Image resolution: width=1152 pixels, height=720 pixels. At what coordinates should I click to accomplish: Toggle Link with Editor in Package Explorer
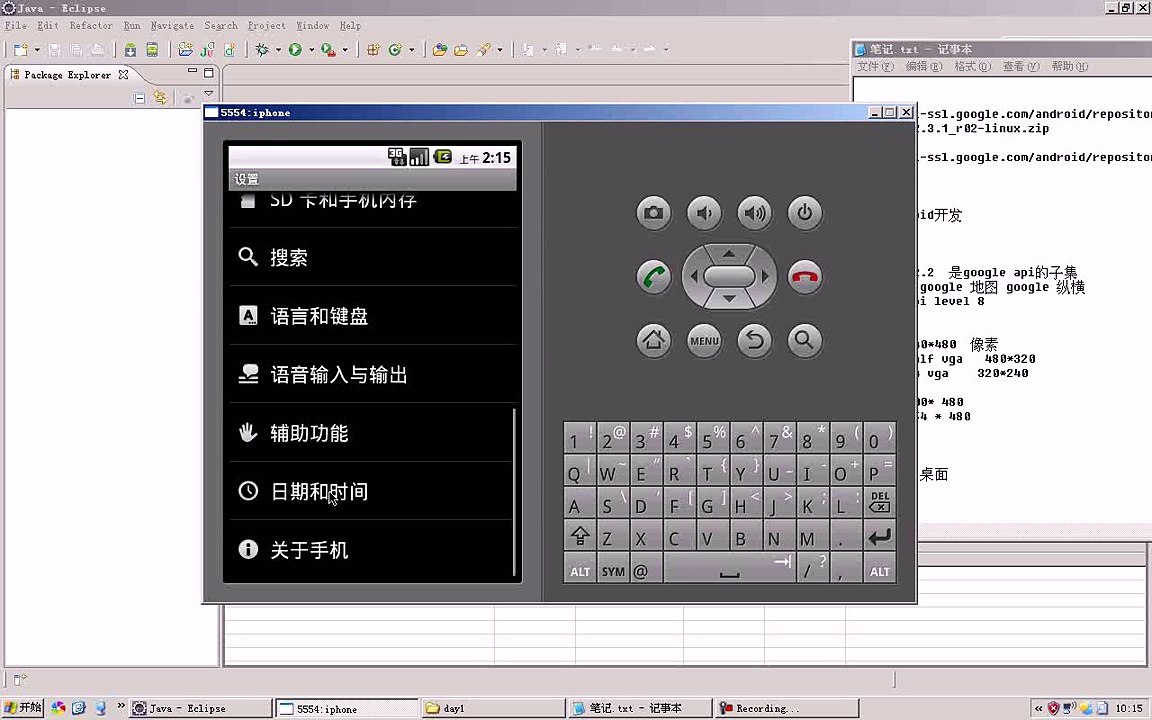[159, 97]
